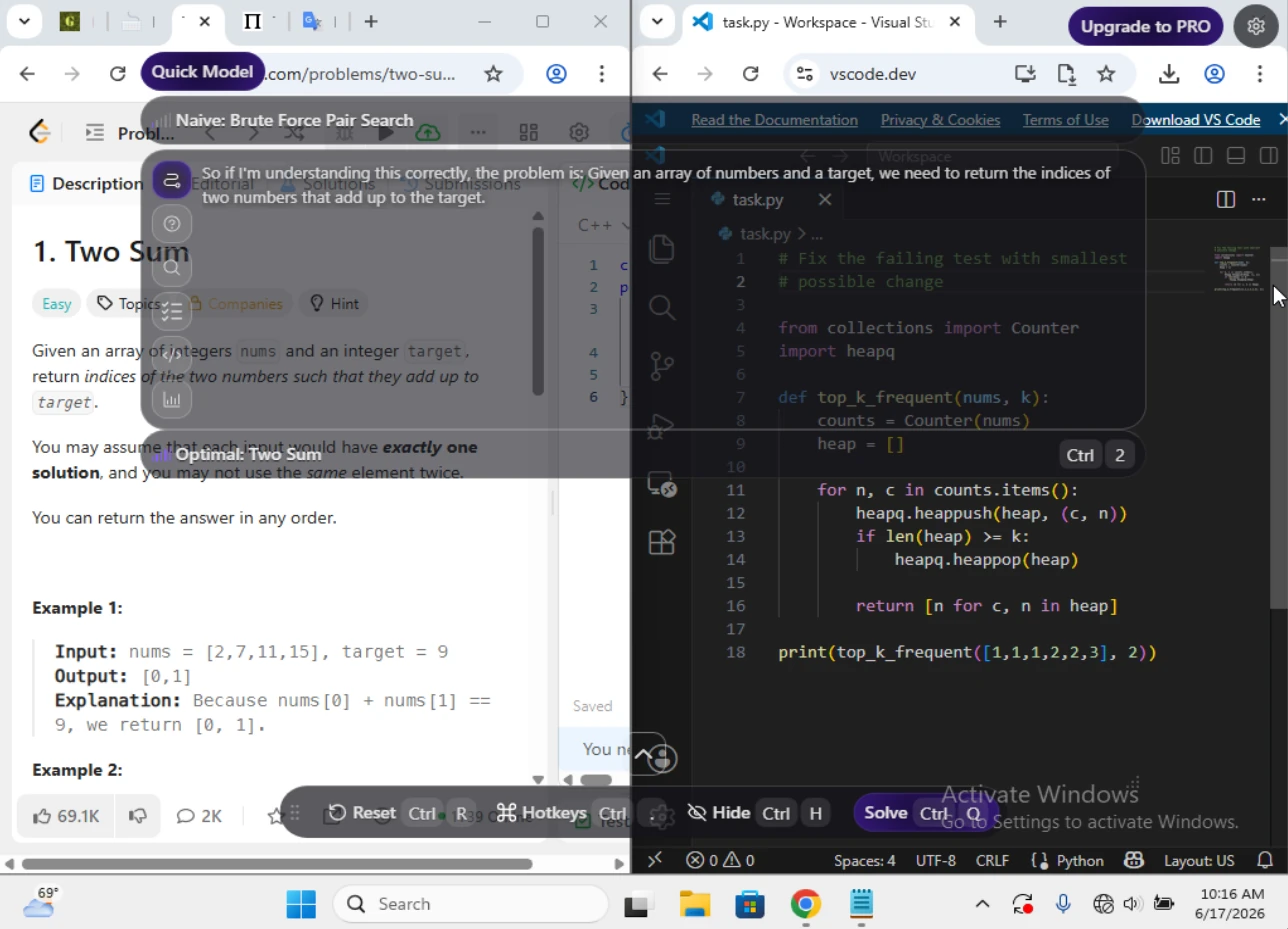Open a new tab in left Chrome window

coord(371,21)
